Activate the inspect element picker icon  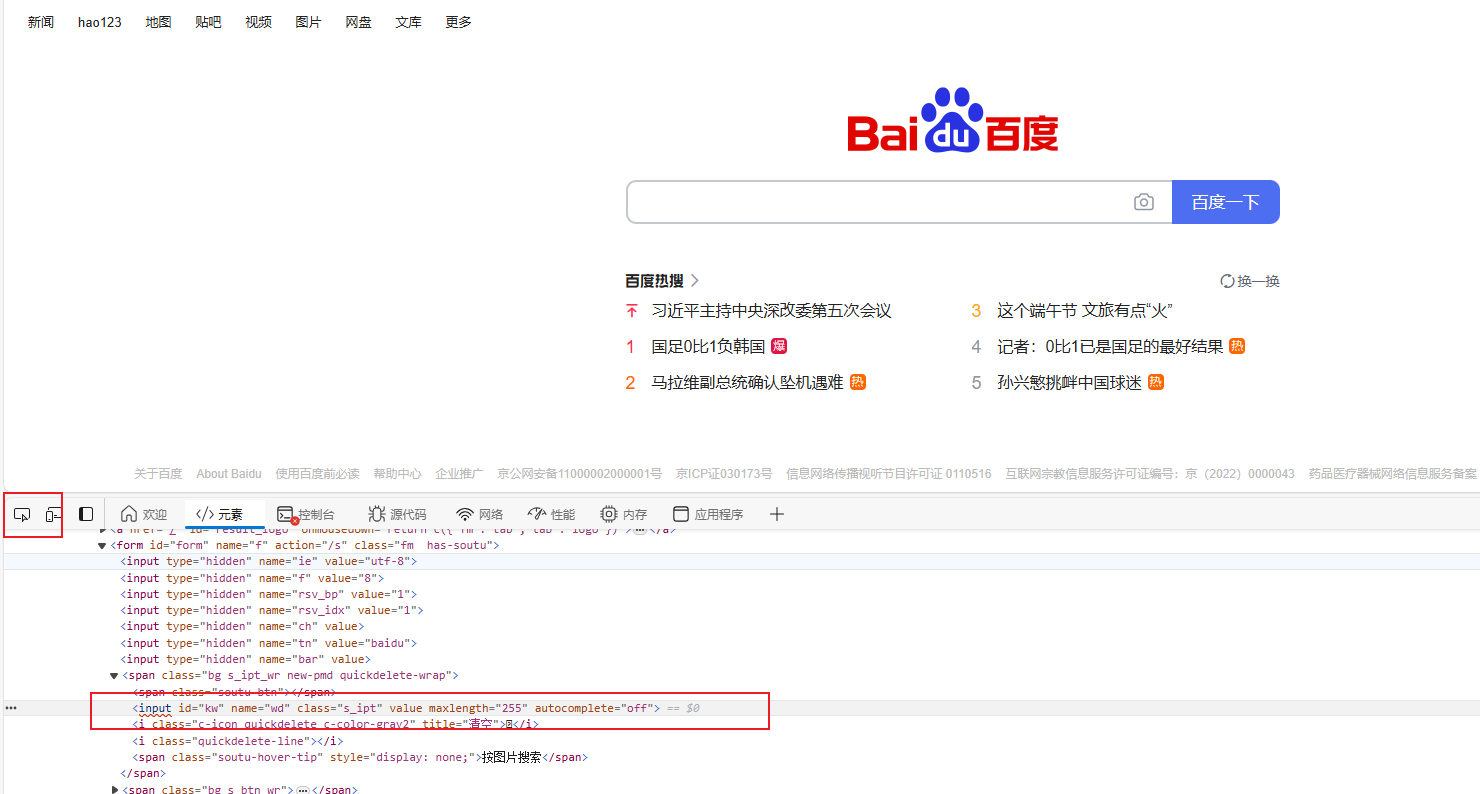pyautogui.click(x=22, y=514)
